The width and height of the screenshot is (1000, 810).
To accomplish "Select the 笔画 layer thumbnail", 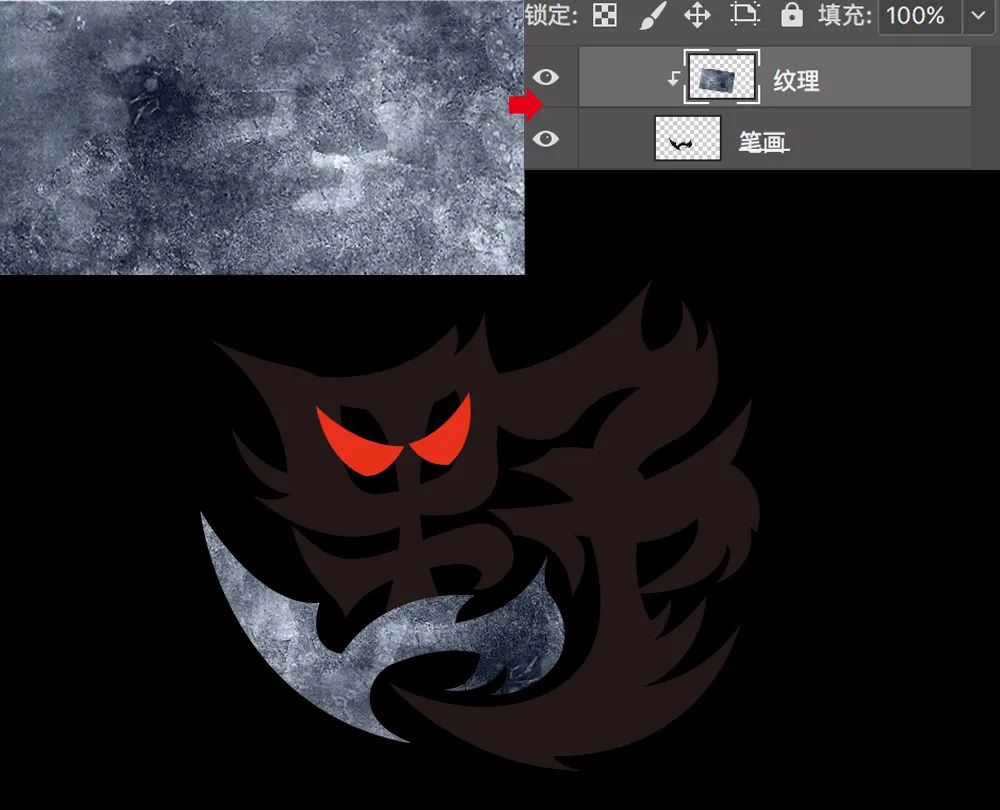I will point(687,140).
